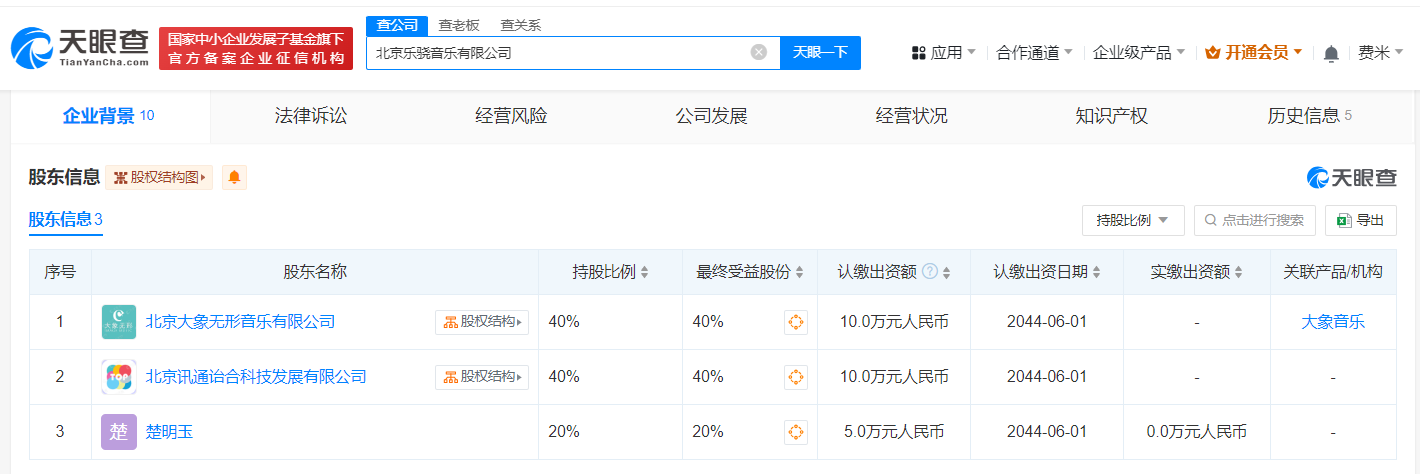This screenshot has height=474, width=1420.
Task: Switch to 法律诉讼 tab
Action: tap(311, 116)
